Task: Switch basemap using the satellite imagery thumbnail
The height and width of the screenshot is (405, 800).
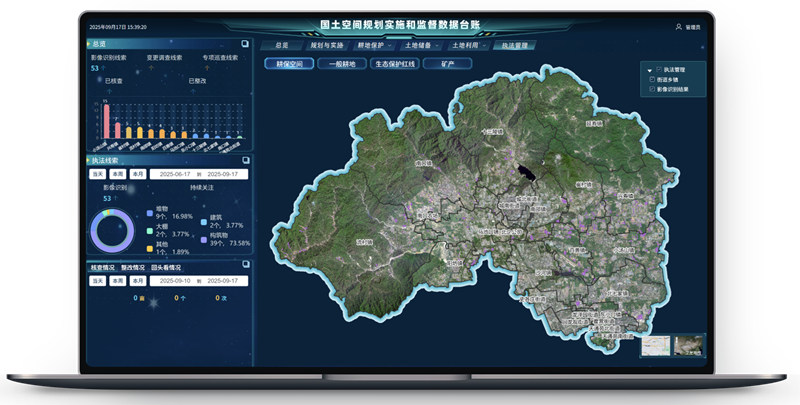Action: click(x=690, y=345)
